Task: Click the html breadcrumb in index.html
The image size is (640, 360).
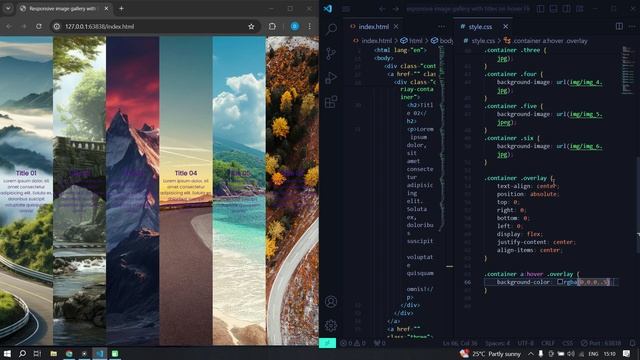Action: coord(412,41)
